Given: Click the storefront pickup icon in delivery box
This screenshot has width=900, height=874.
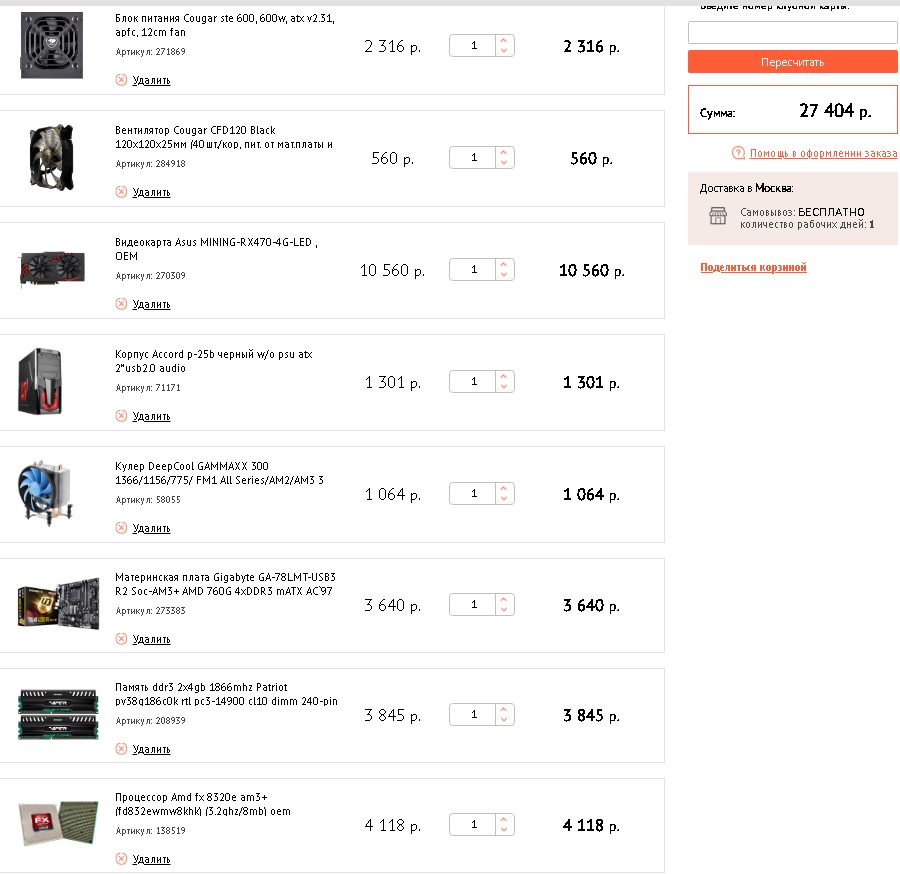Looking at the screenshot, I should coord(717,216).
